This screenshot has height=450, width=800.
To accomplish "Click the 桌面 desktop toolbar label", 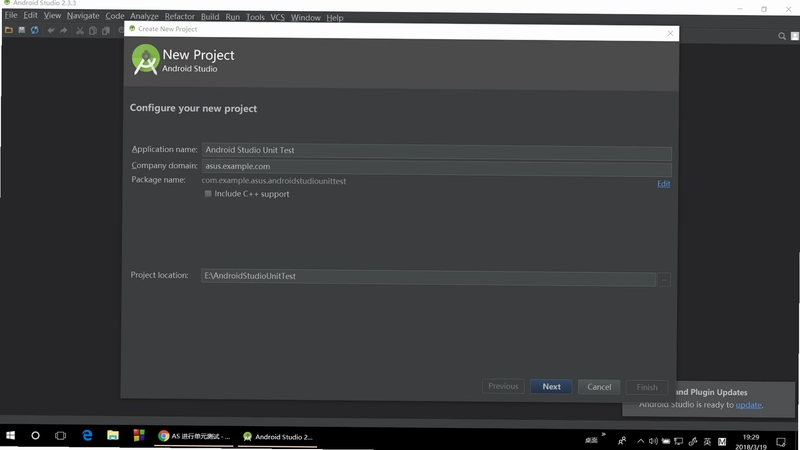I will tap(591, 440).
